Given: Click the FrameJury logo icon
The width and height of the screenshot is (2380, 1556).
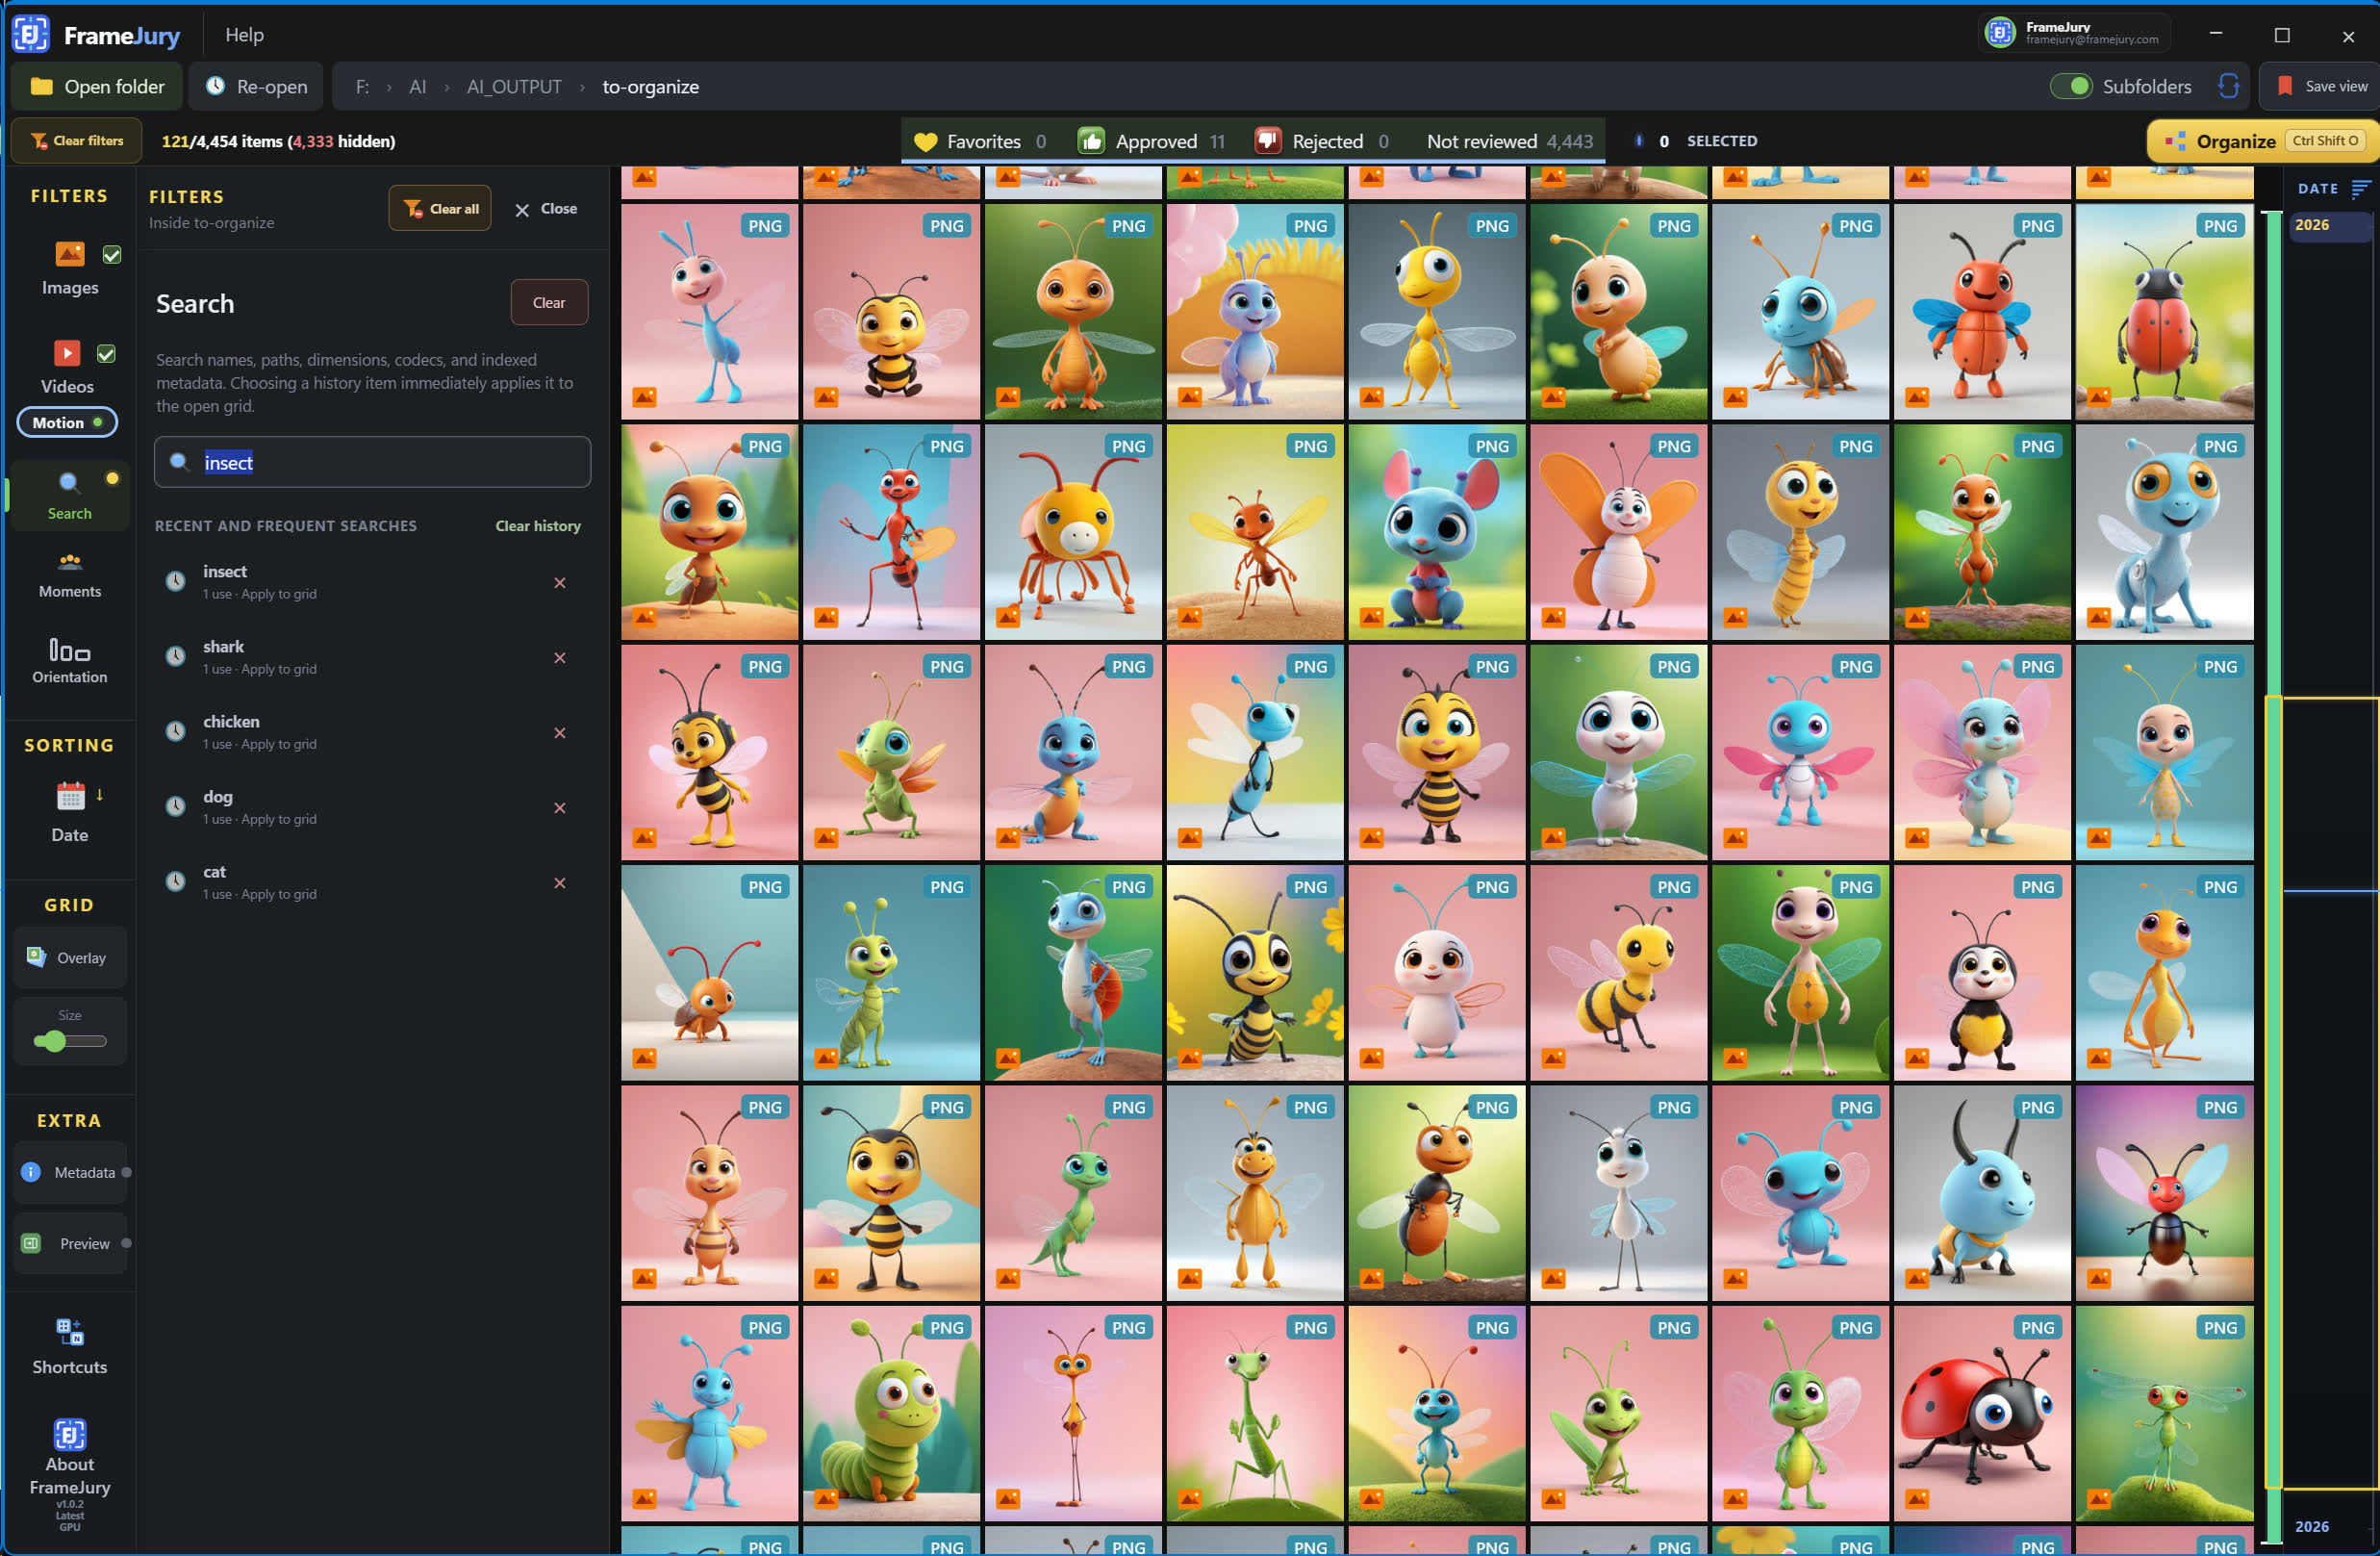Looking at the screenshot, I should point(30,34).
